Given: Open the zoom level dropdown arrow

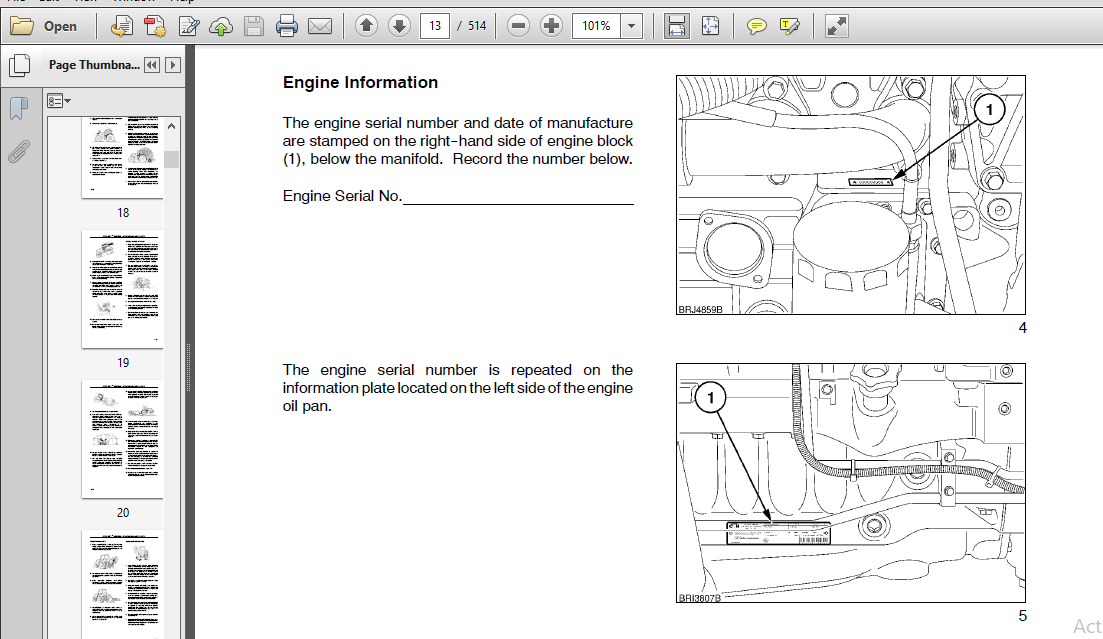Looking at the screenshot, I should [632, 26].
